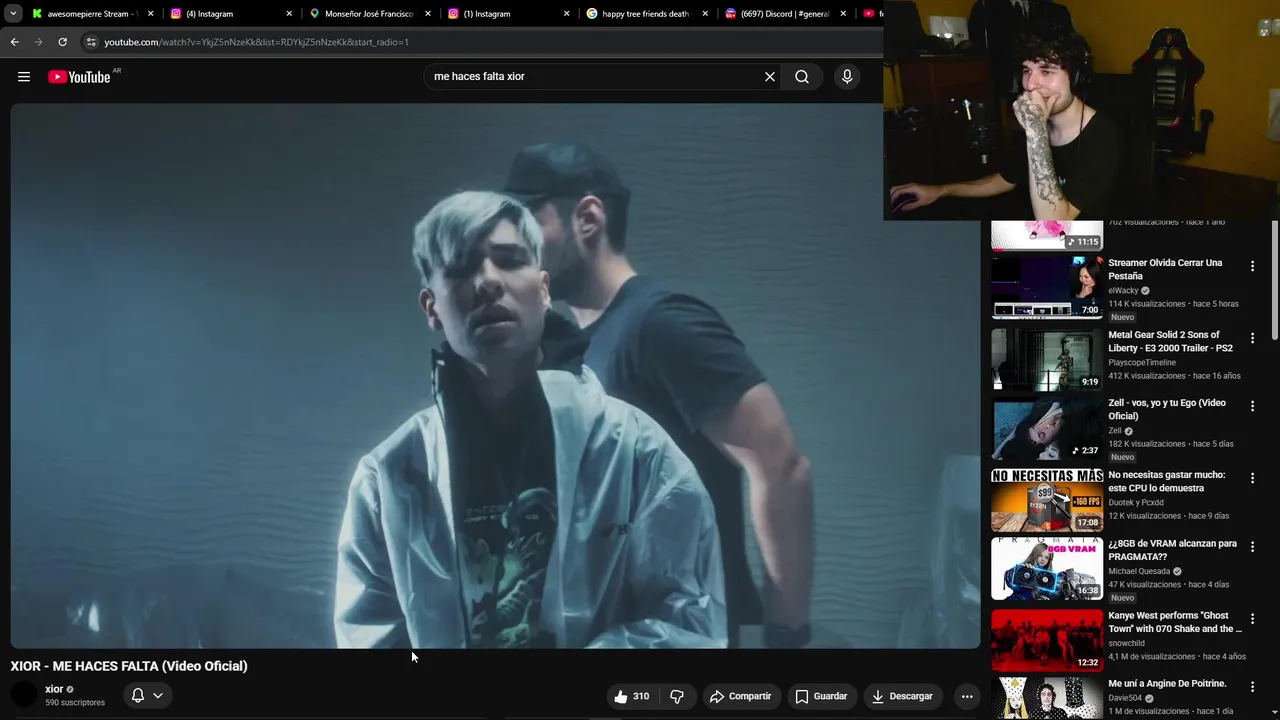Click the magnifier search button
Image resolution: width=1280 pixels, height=720 pixels.
(x=802, y=77)
